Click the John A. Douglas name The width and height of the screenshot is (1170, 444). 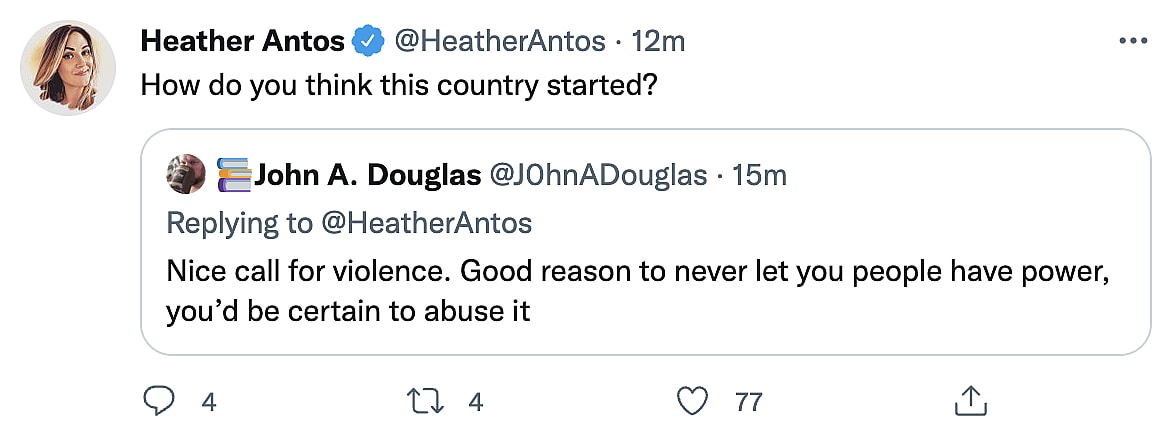tap(368, 175)
